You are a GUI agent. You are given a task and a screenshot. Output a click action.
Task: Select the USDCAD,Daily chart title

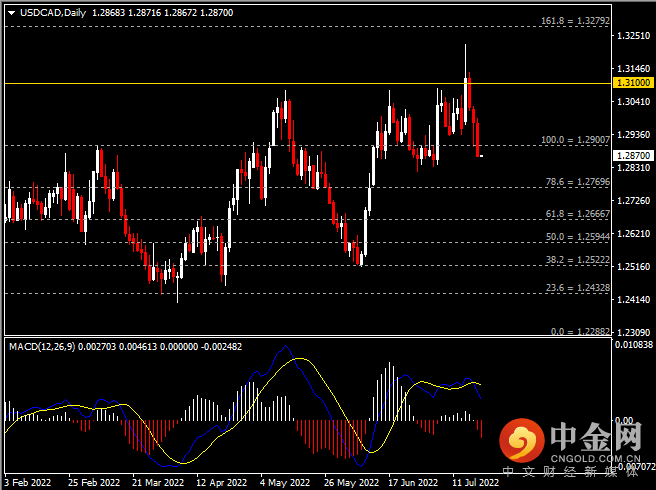[x=53, y=13]
